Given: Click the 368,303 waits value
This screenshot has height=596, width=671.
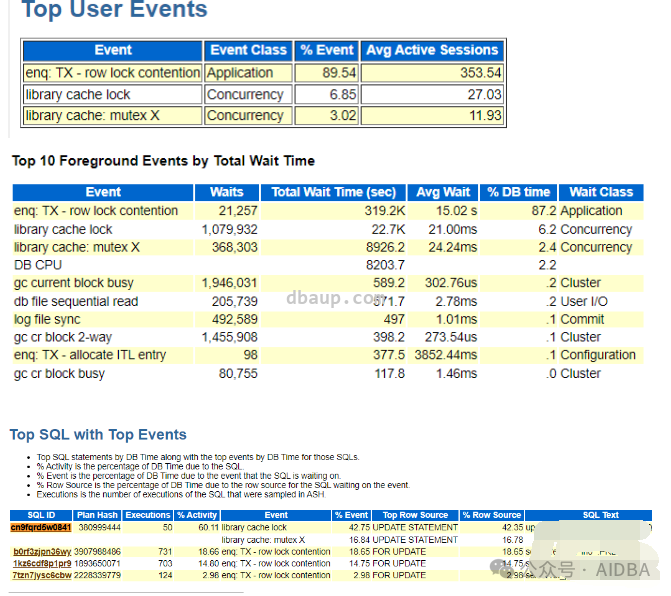Looking at the screenshot, I should point(235,247).
